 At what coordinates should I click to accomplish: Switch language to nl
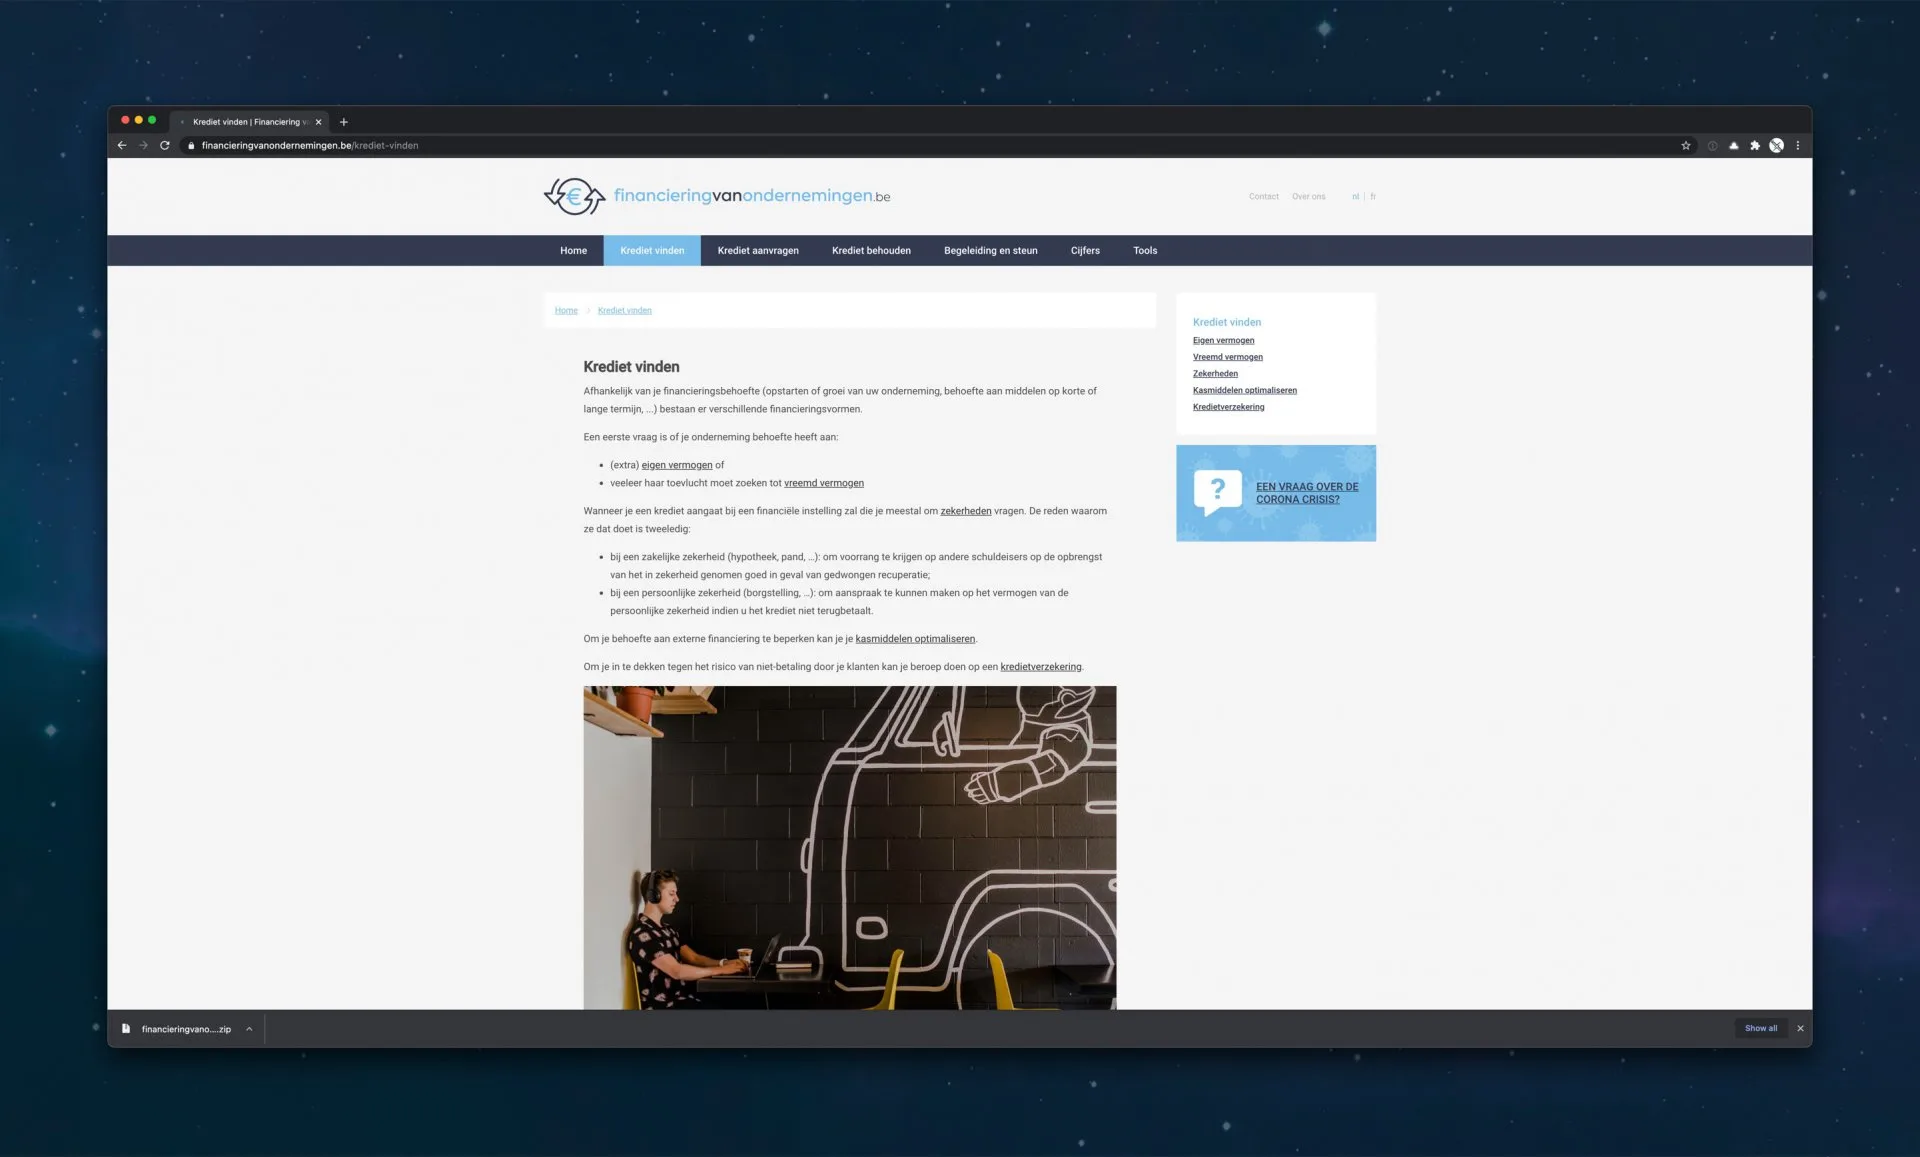click(x=1355, y=197)
